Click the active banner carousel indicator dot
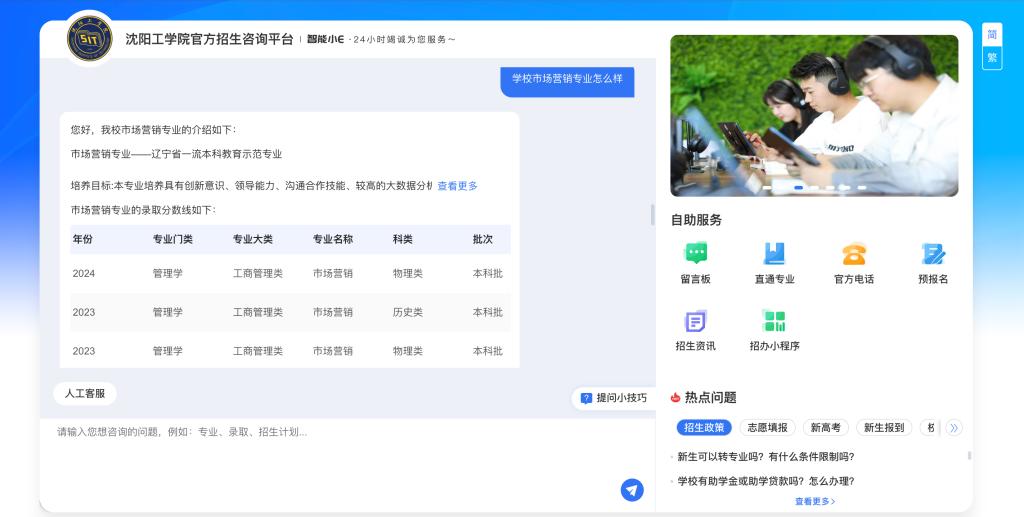 pyautogui.click(x=799, y=187)
